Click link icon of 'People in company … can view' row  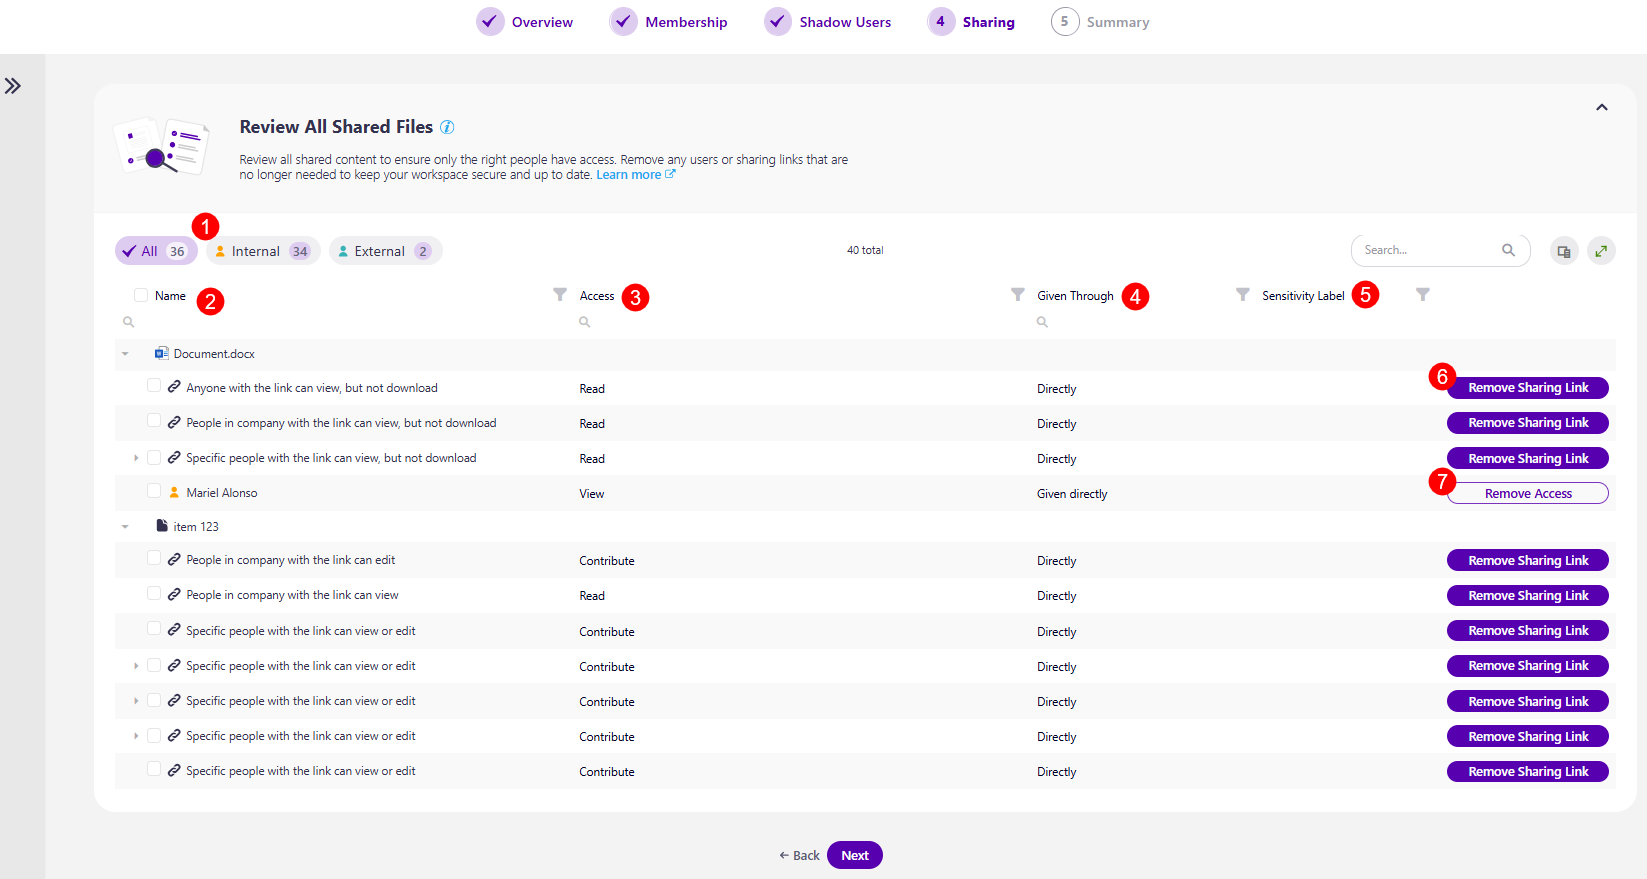coord(174,595)
